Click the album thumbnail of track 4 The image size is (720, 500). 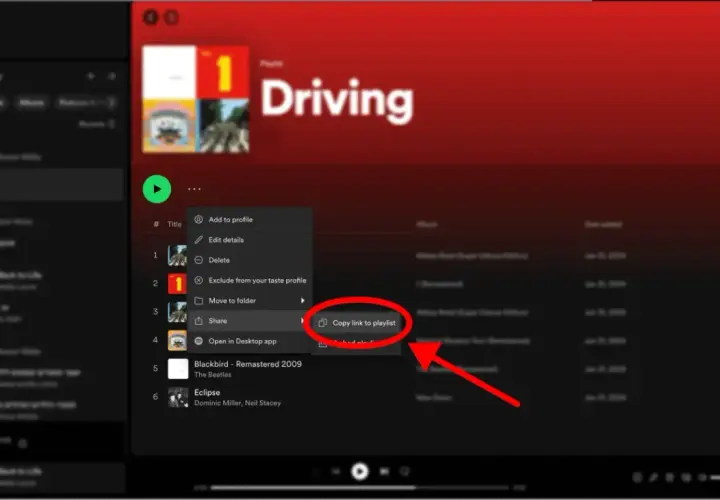[x=177, y=340]
